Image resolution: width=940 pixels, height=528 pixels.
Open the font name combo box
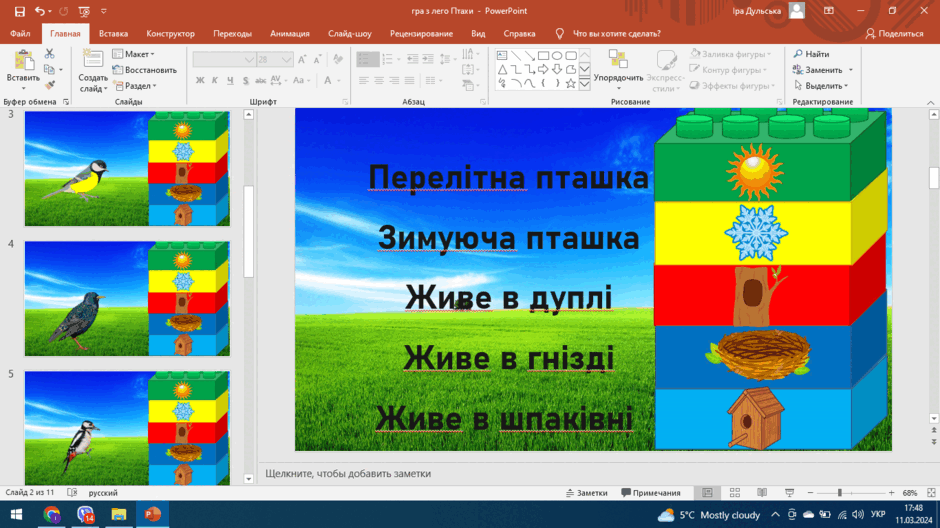(x=224, y=59)
